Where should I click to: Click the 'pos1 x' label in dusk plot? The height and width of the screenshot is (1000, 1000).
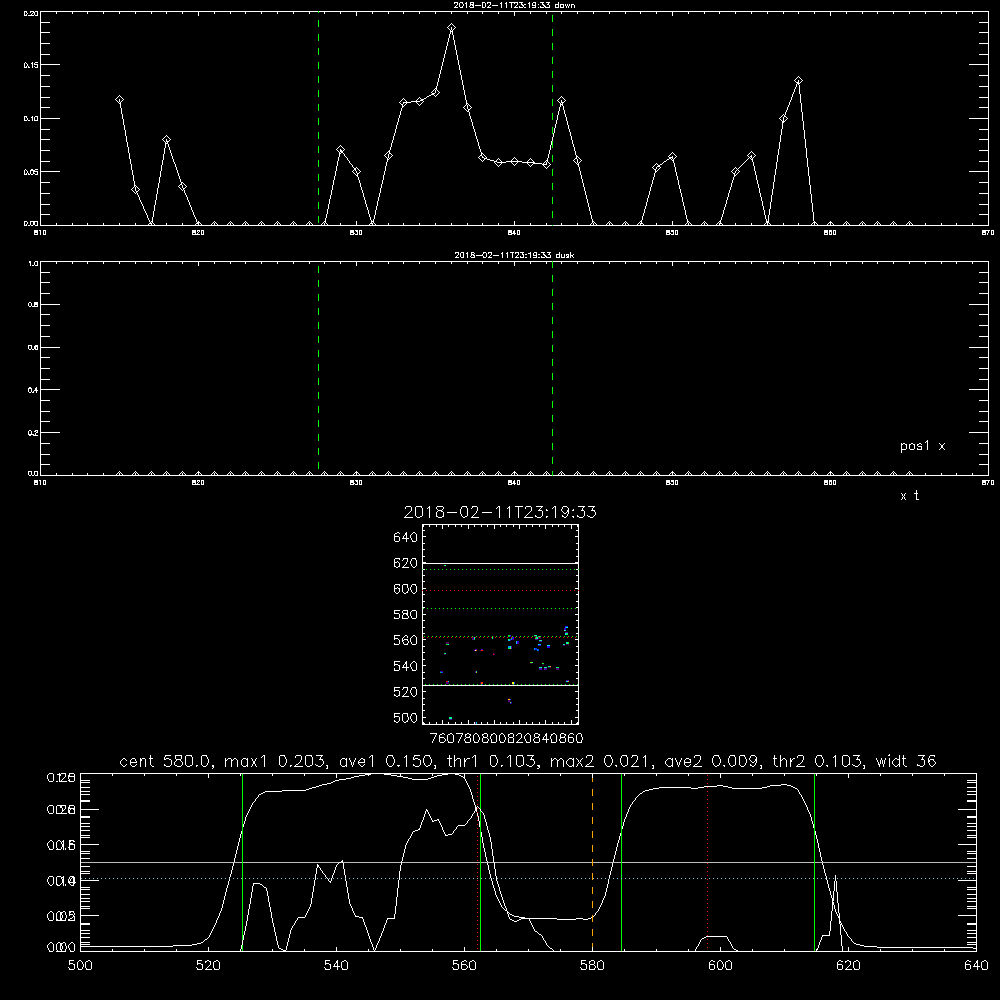click(922, 446)
